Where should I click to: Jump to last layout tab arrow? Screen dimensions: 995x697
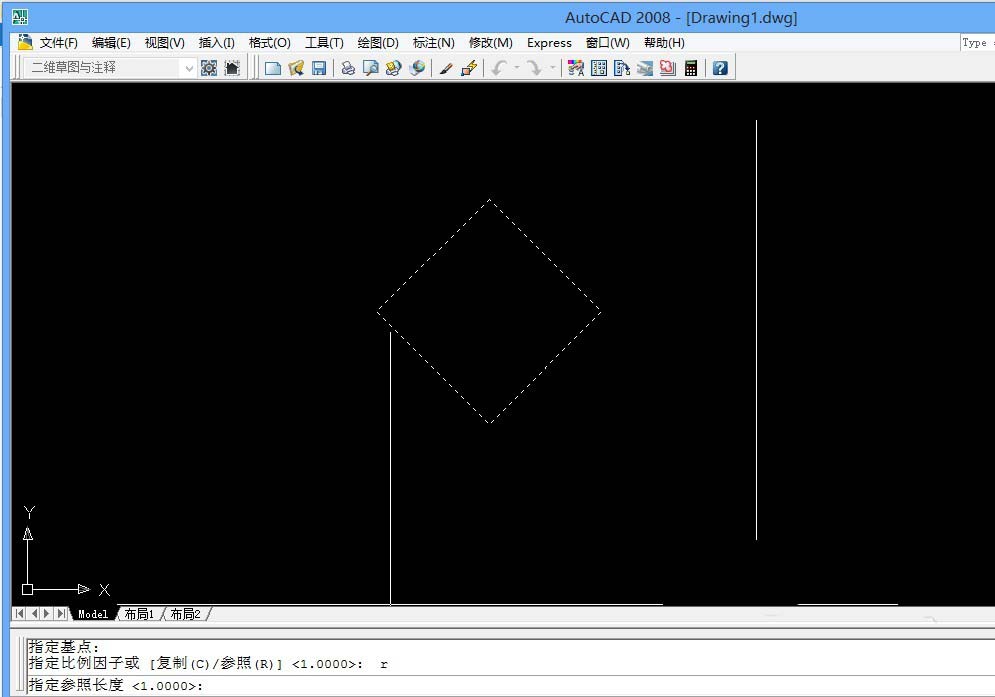pyautogui.click(x=61, y=613)
